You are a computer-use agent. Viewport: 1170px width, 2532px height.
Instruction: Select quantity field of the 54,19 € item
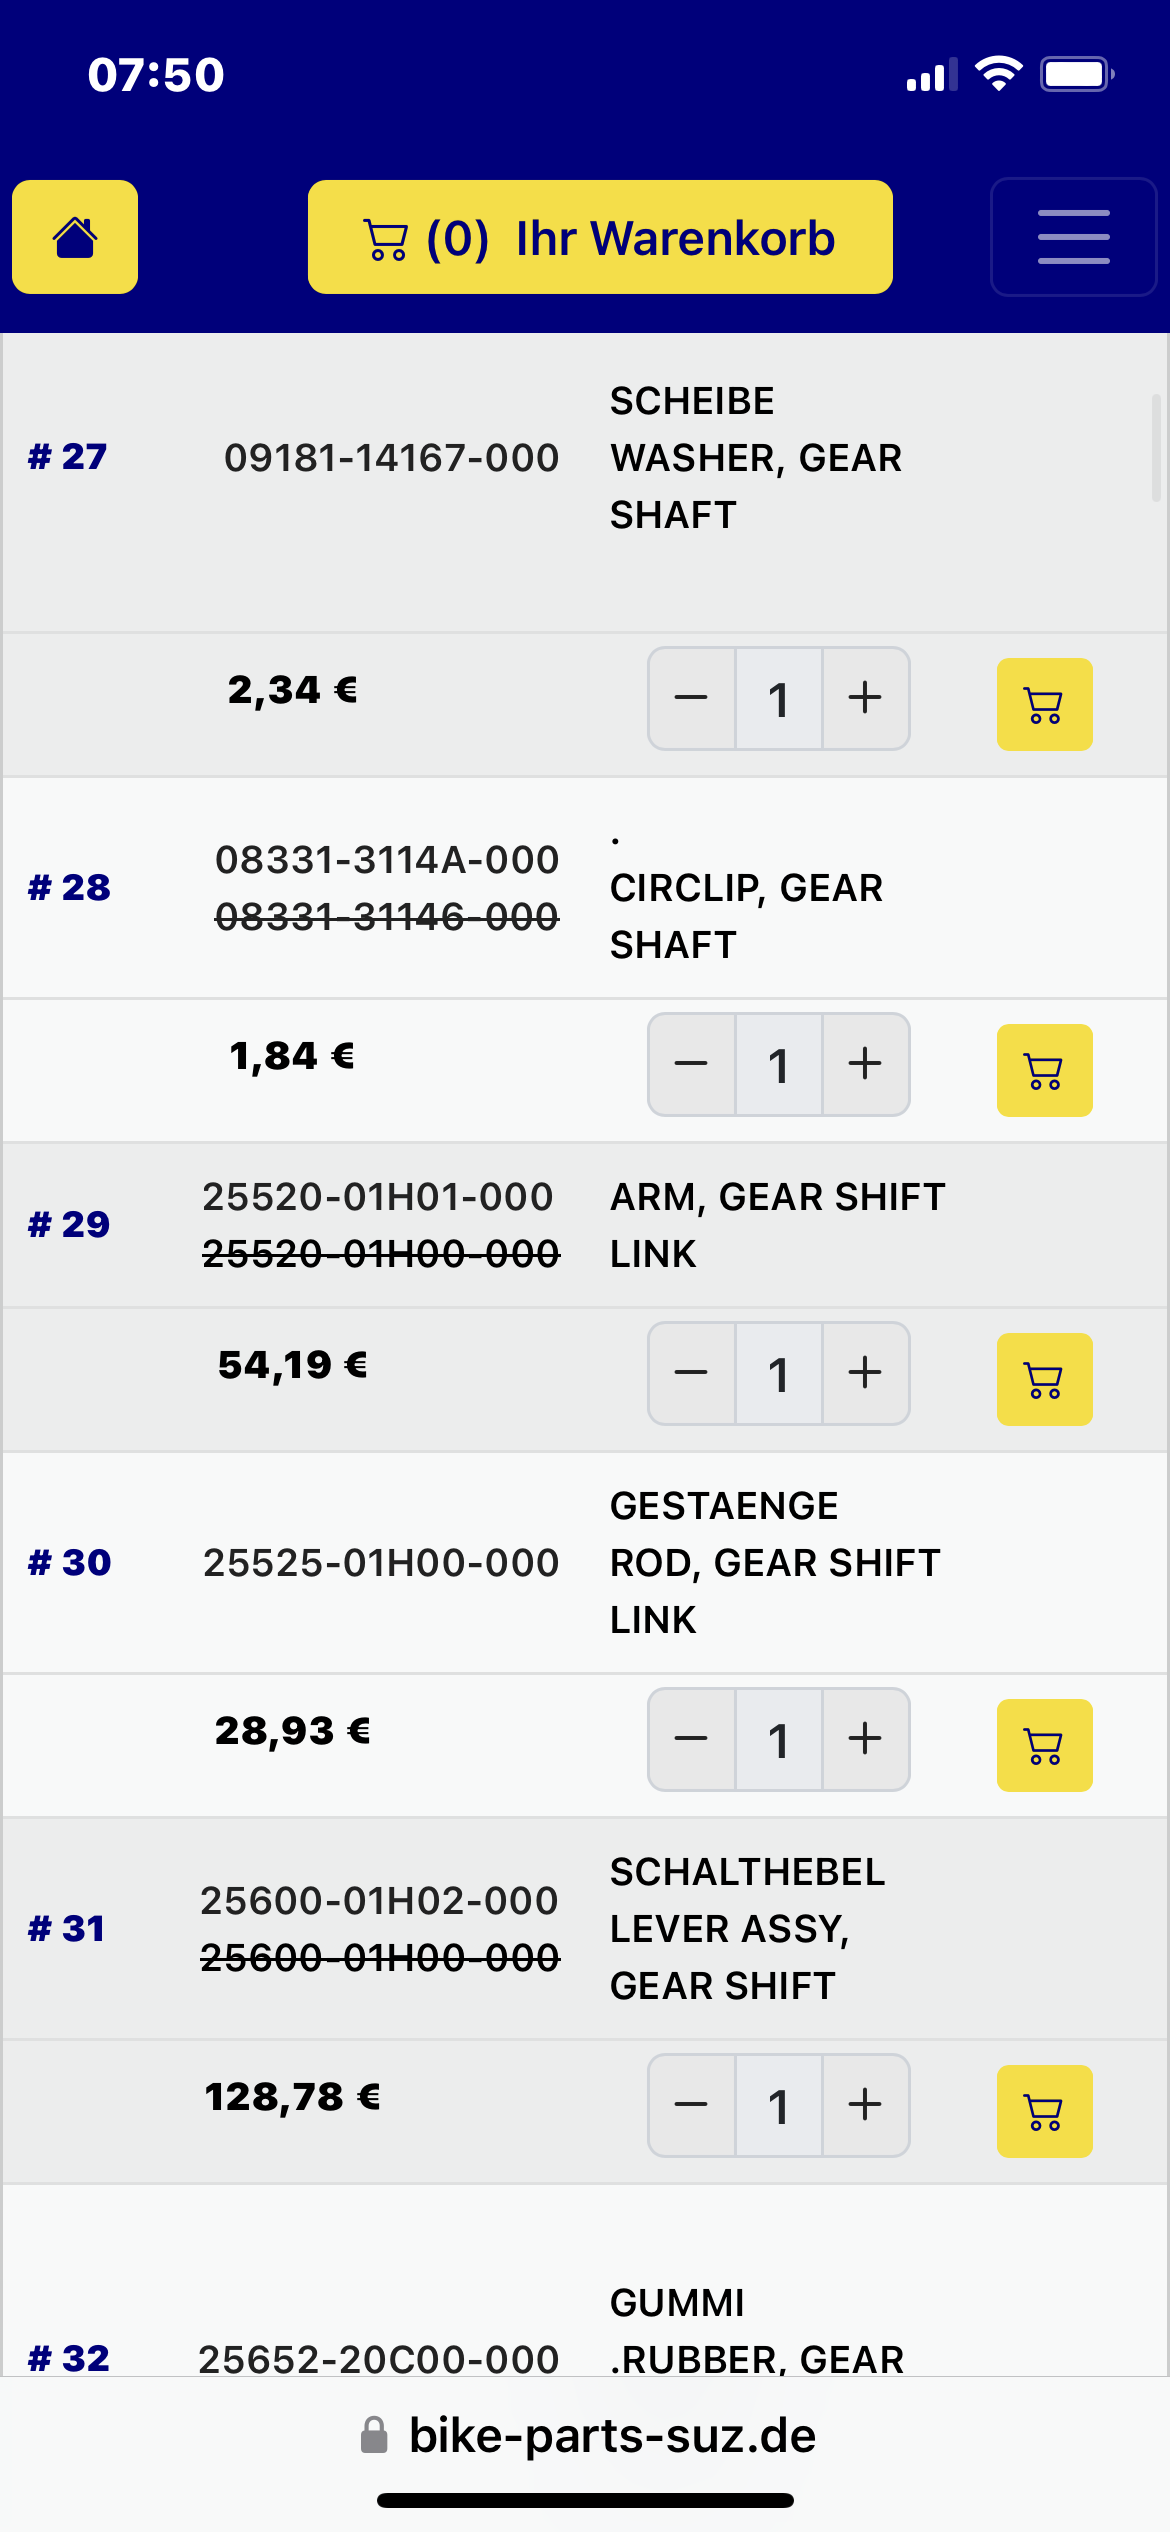click(x=779, y=1373)
